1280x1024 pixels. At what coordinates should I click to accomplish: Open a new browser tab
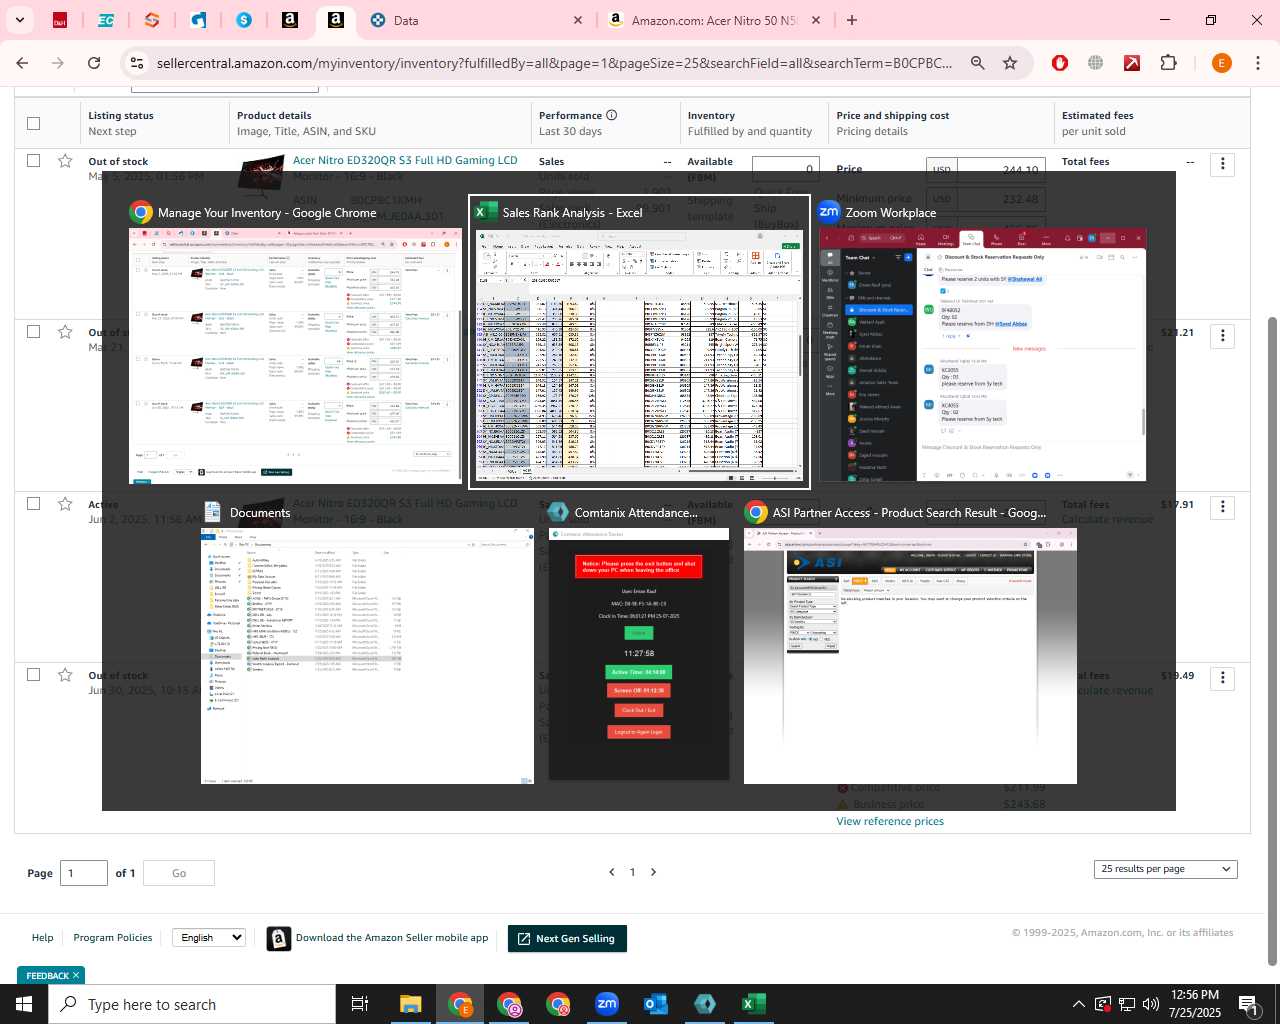(x=852, y=20)
